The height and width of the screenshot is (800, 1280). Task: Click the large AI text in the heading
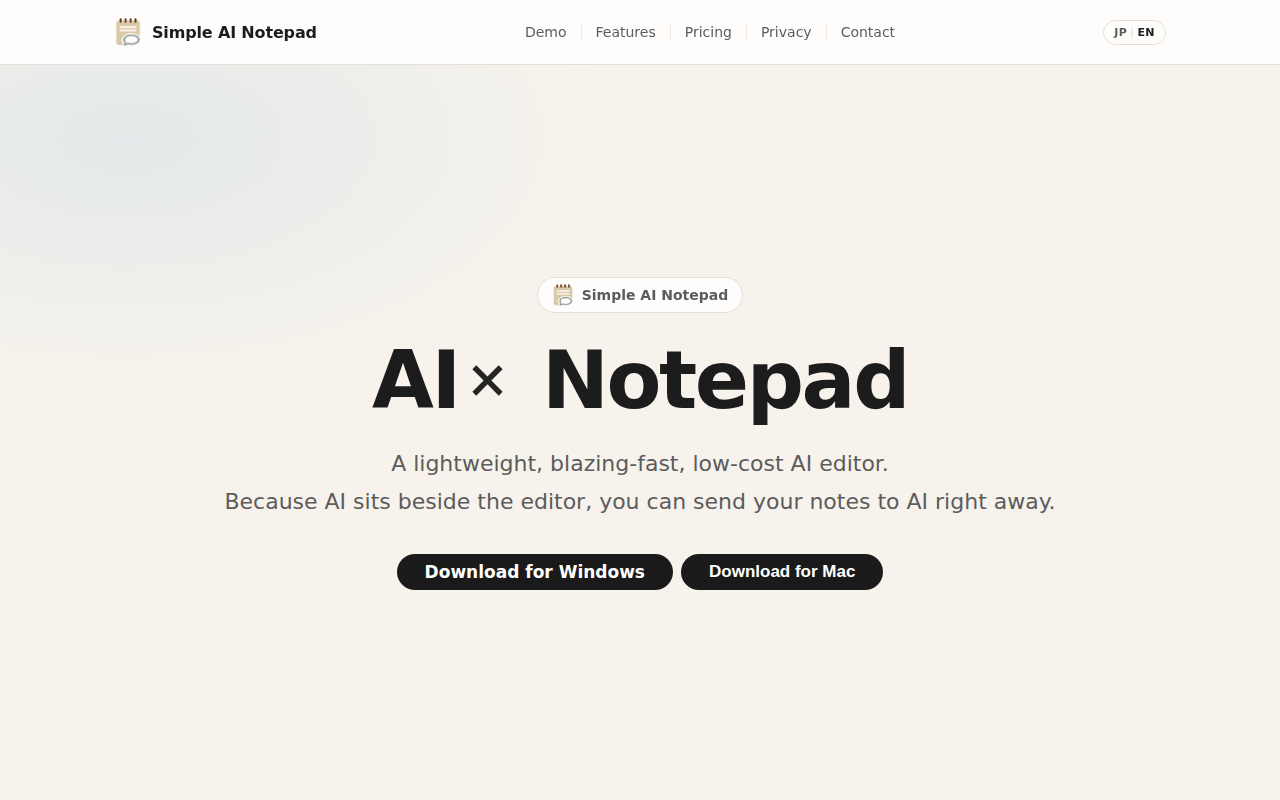(x=415, y=381)
